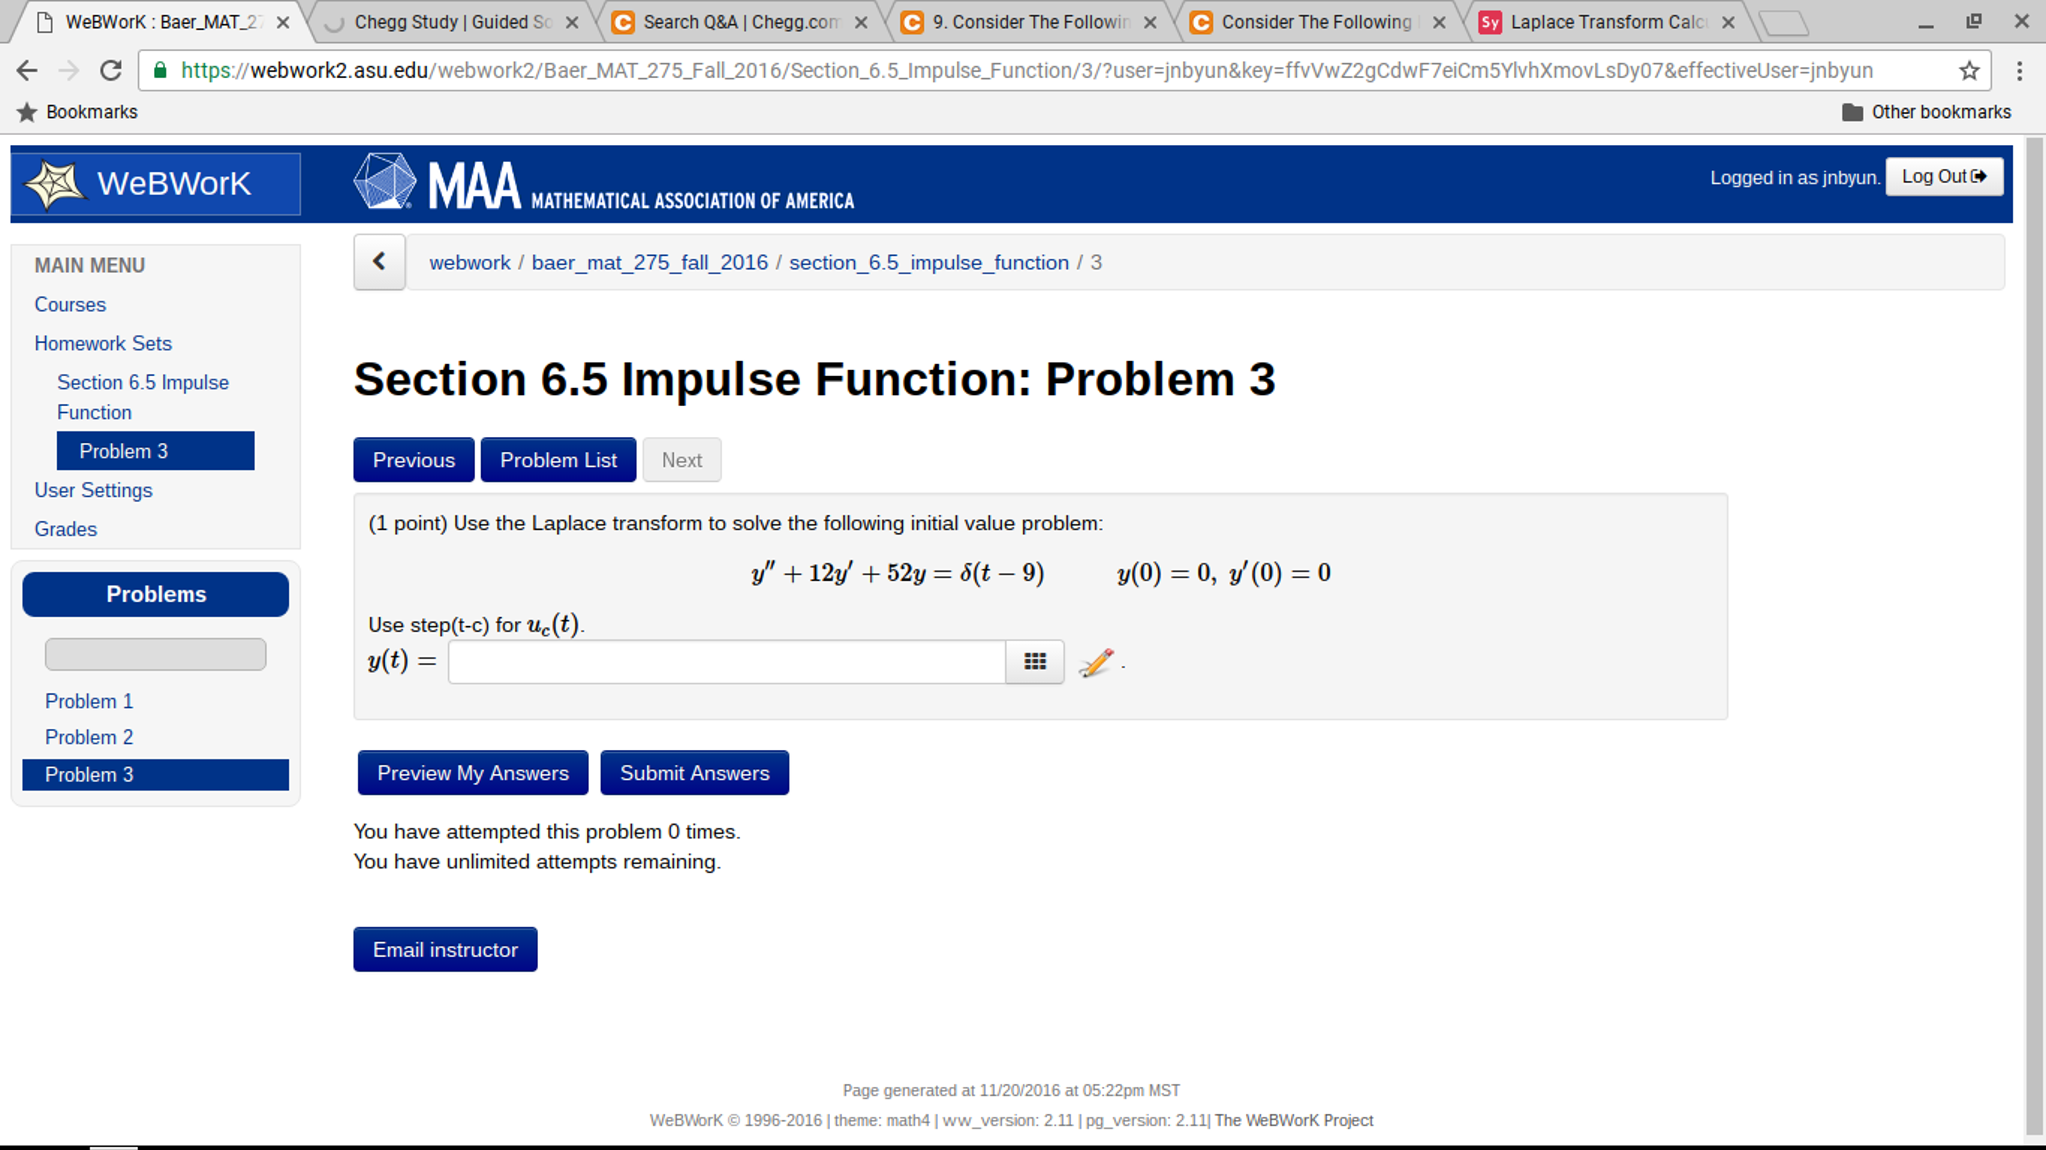Image resolution: width=2046 pixels, height=1150 pixels.
Task: Click the pencil icon beside answer box
Action: [x=1096, y=663]
